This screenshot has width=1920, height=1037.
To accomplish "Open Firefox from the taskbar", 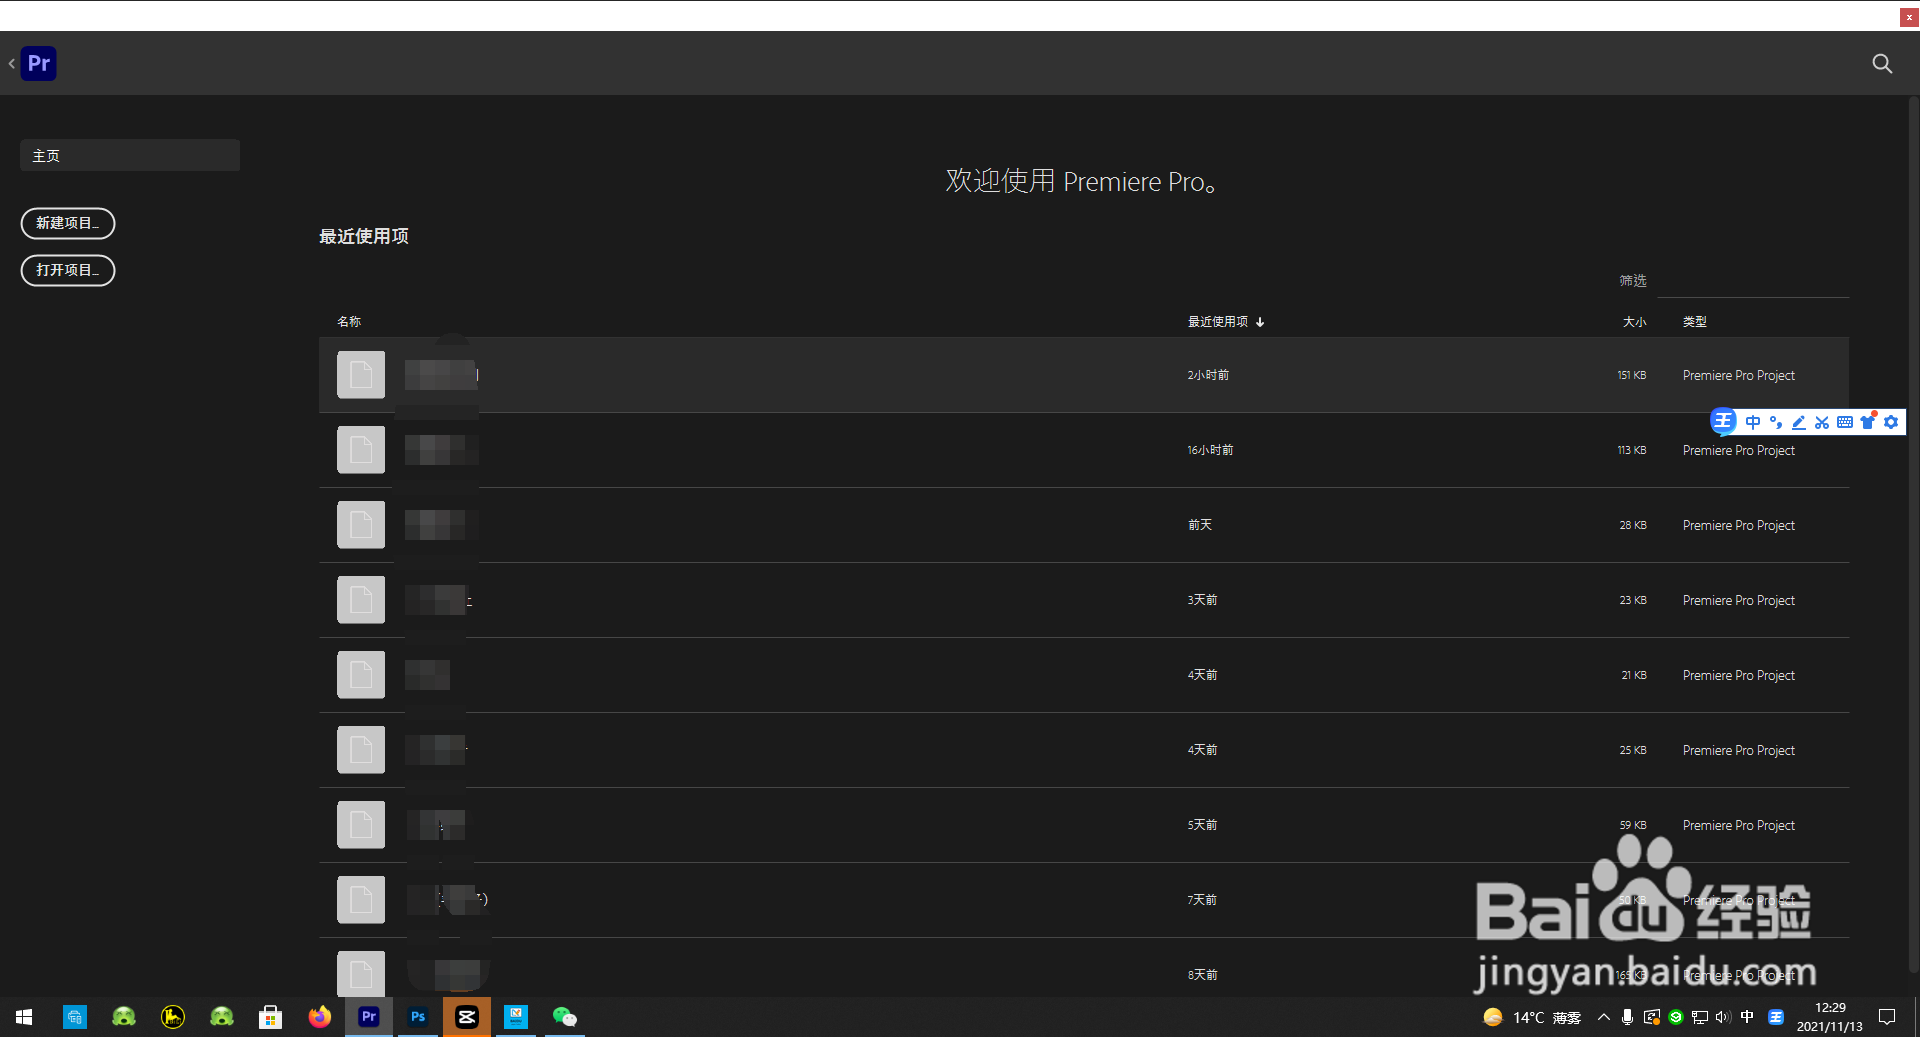I will click(x=320, y=1017).
